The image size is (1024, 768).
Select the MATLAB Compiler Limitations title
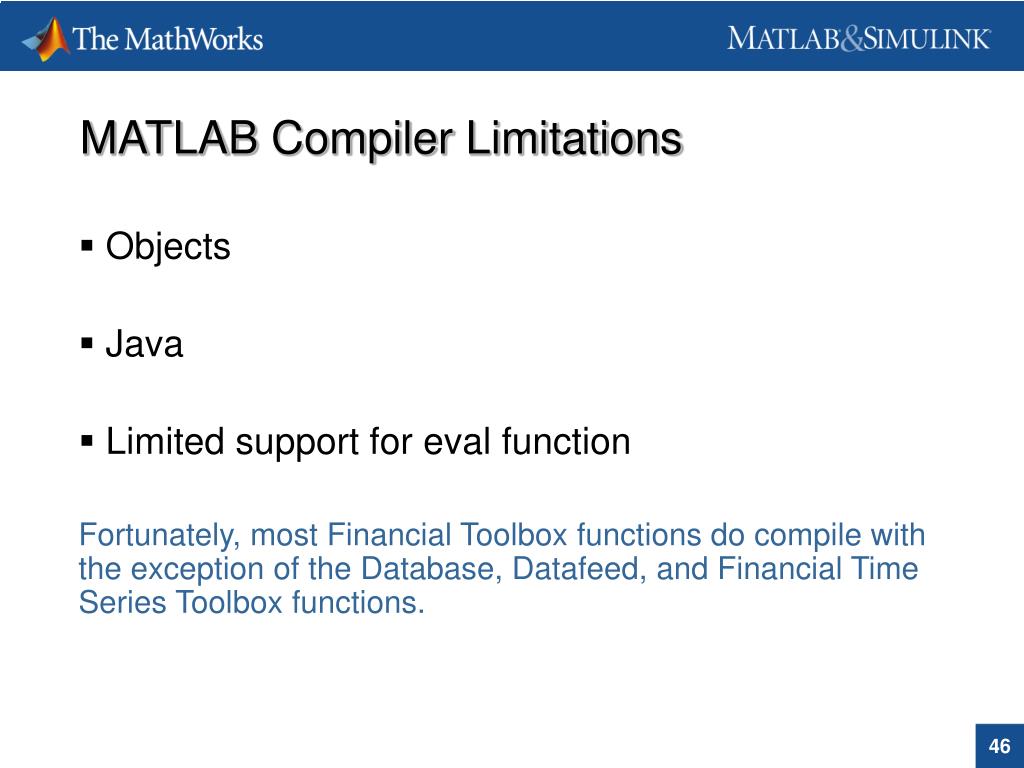(381, 139)
